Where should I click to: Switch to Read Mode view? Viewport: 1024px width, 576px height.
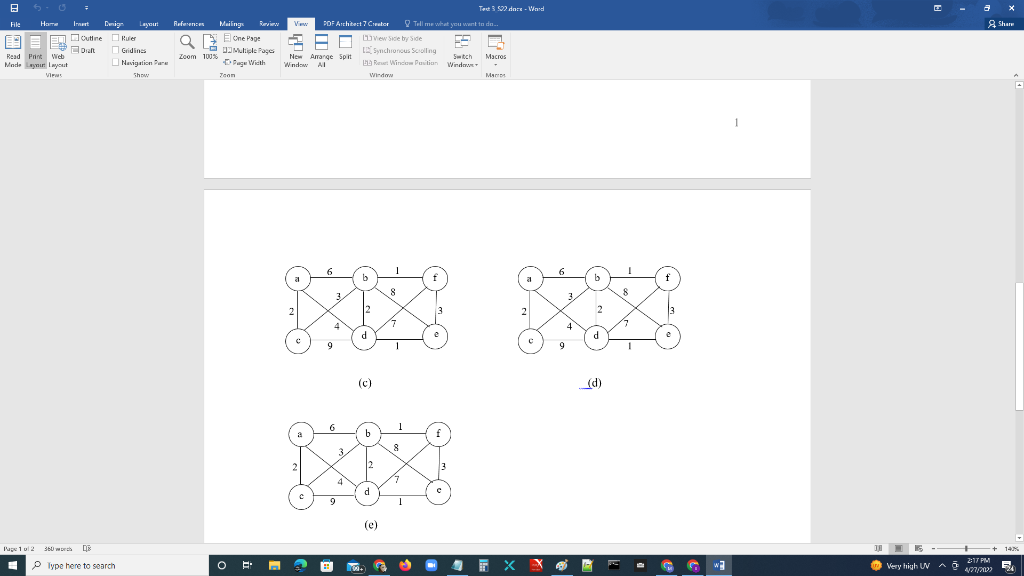tap(12, 48)
